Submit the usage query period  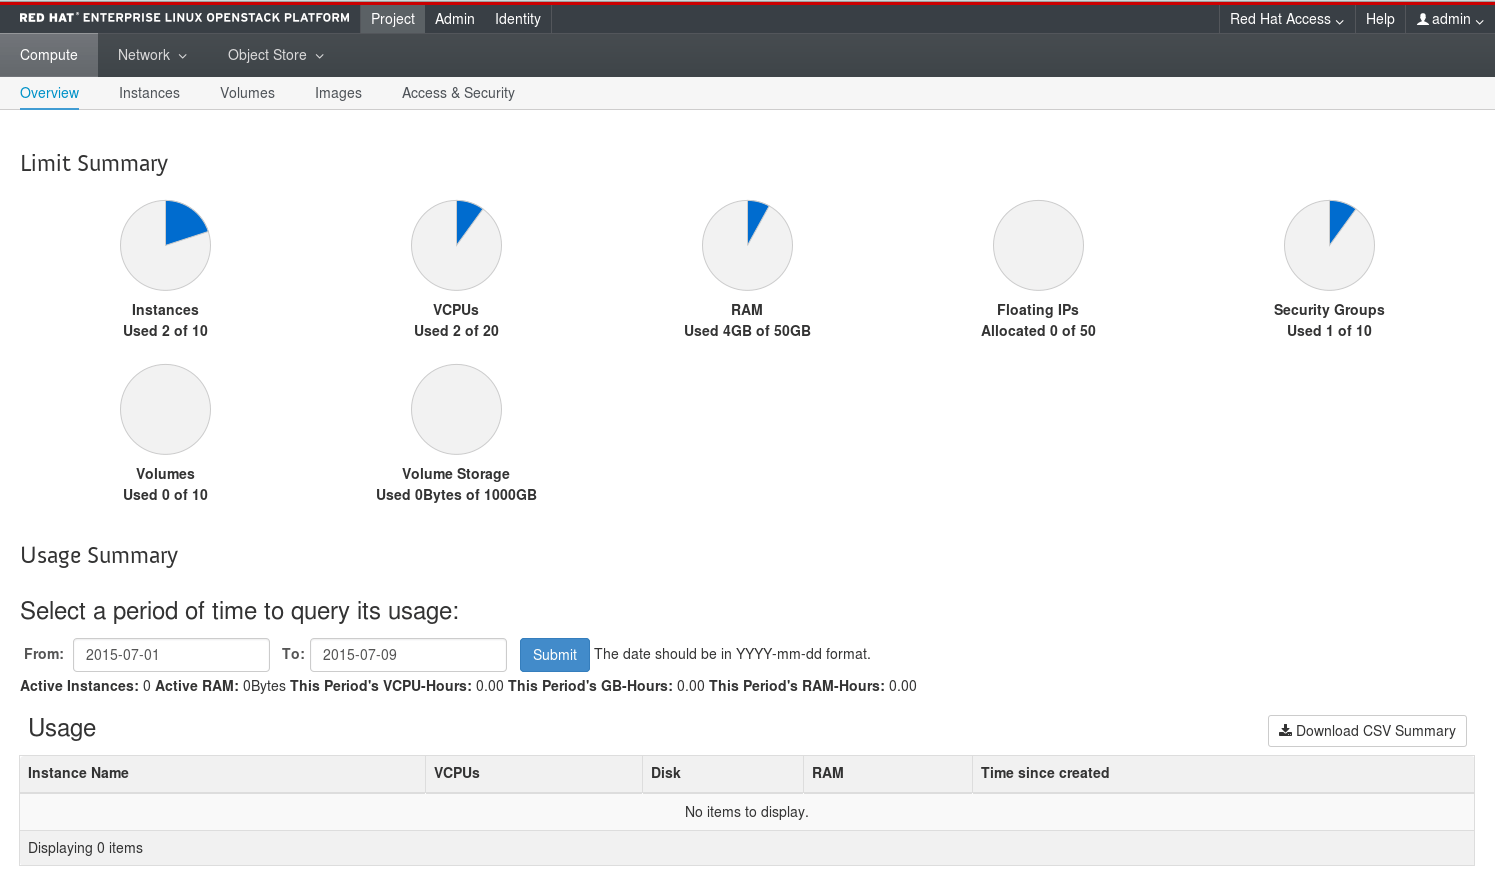pyautogui.click(x=554, y=654)
